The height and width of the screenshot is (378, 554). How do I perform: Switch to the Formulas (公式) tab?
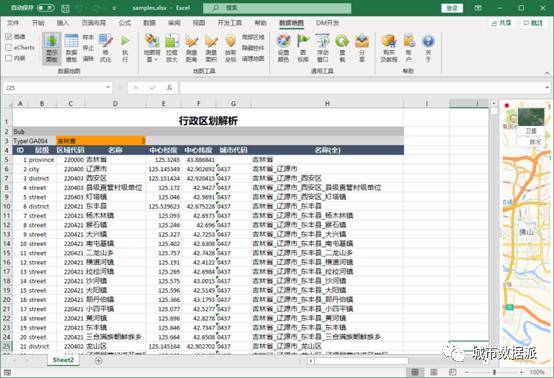[x=124, y=23]
